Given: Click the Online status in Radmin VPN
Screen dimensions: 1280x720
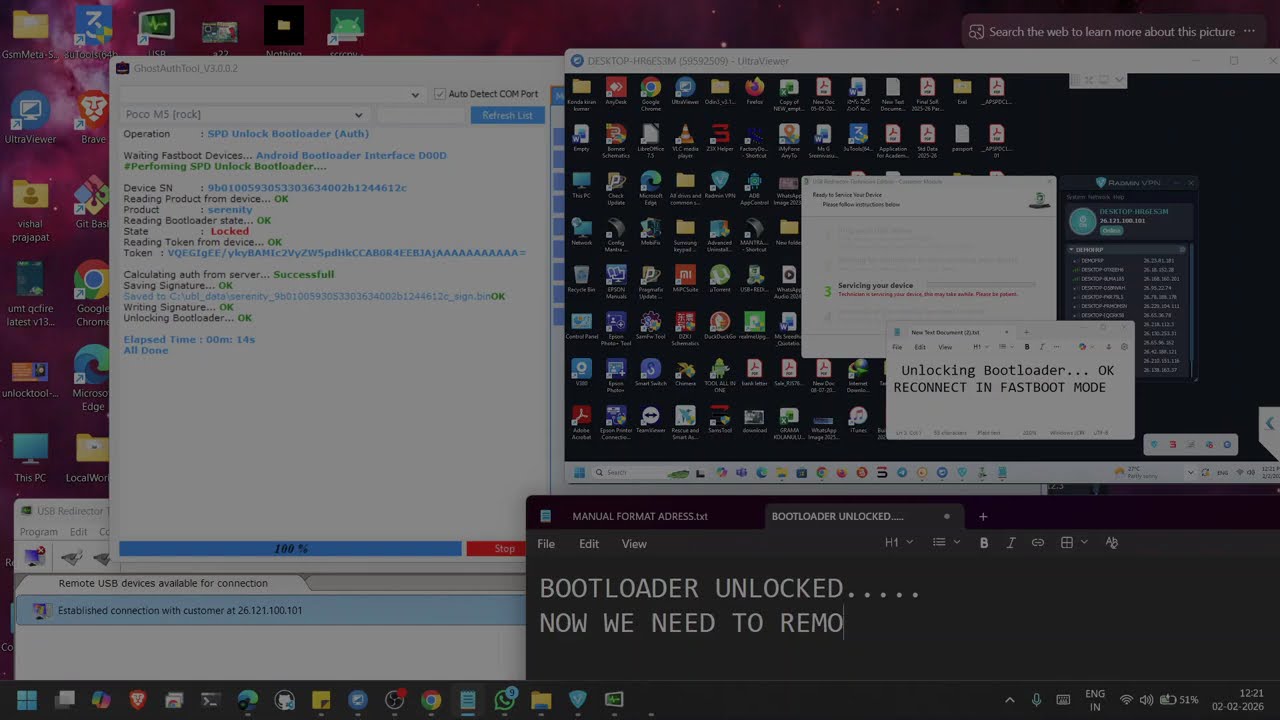Looking at the screenshot, I should [x=1111, y=230].
